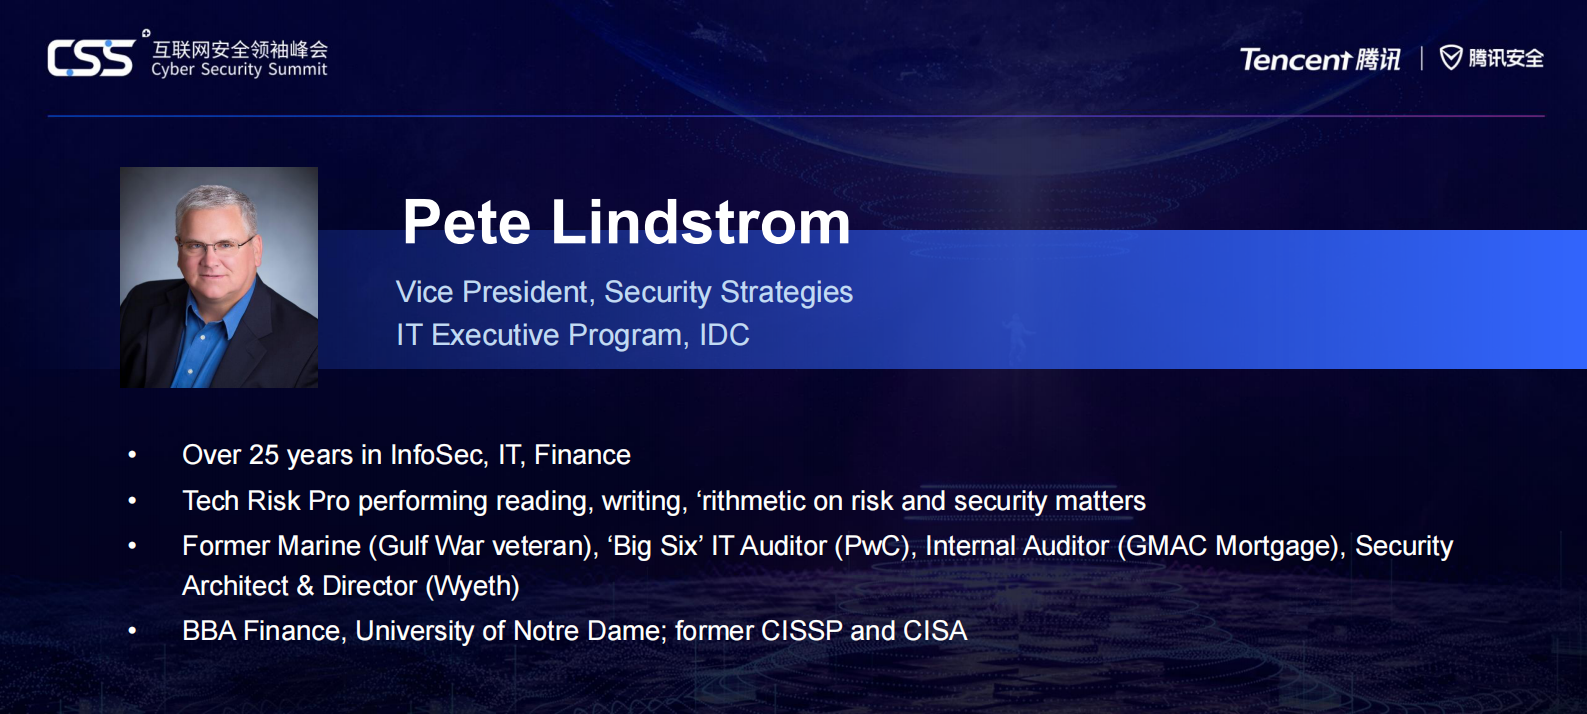
Task: Select the 'BBA Finance, University of Notre Dame' text
Action: pyautogui.click(x=574, y=631)
